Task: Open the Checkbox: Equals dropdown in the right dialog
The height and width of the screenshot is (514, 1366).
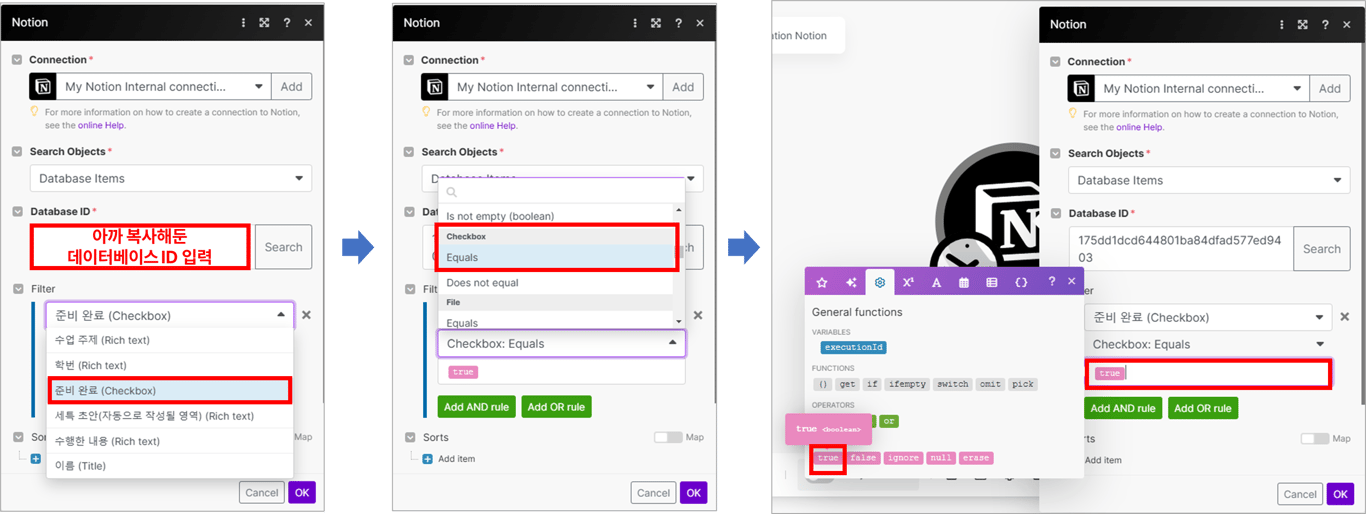Action: [x=1209, y=344]
